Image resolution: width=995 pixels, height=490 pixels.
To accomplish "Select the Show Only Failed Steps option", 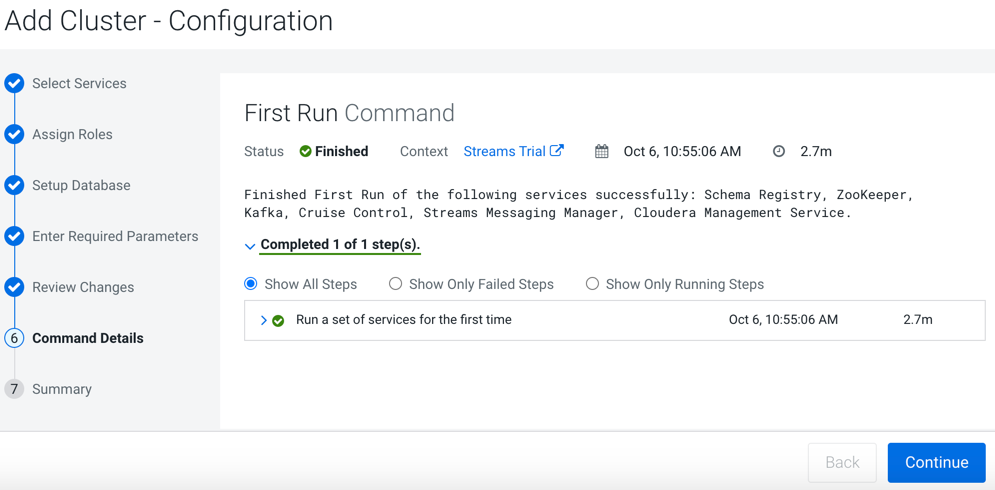I will point(396,284).
